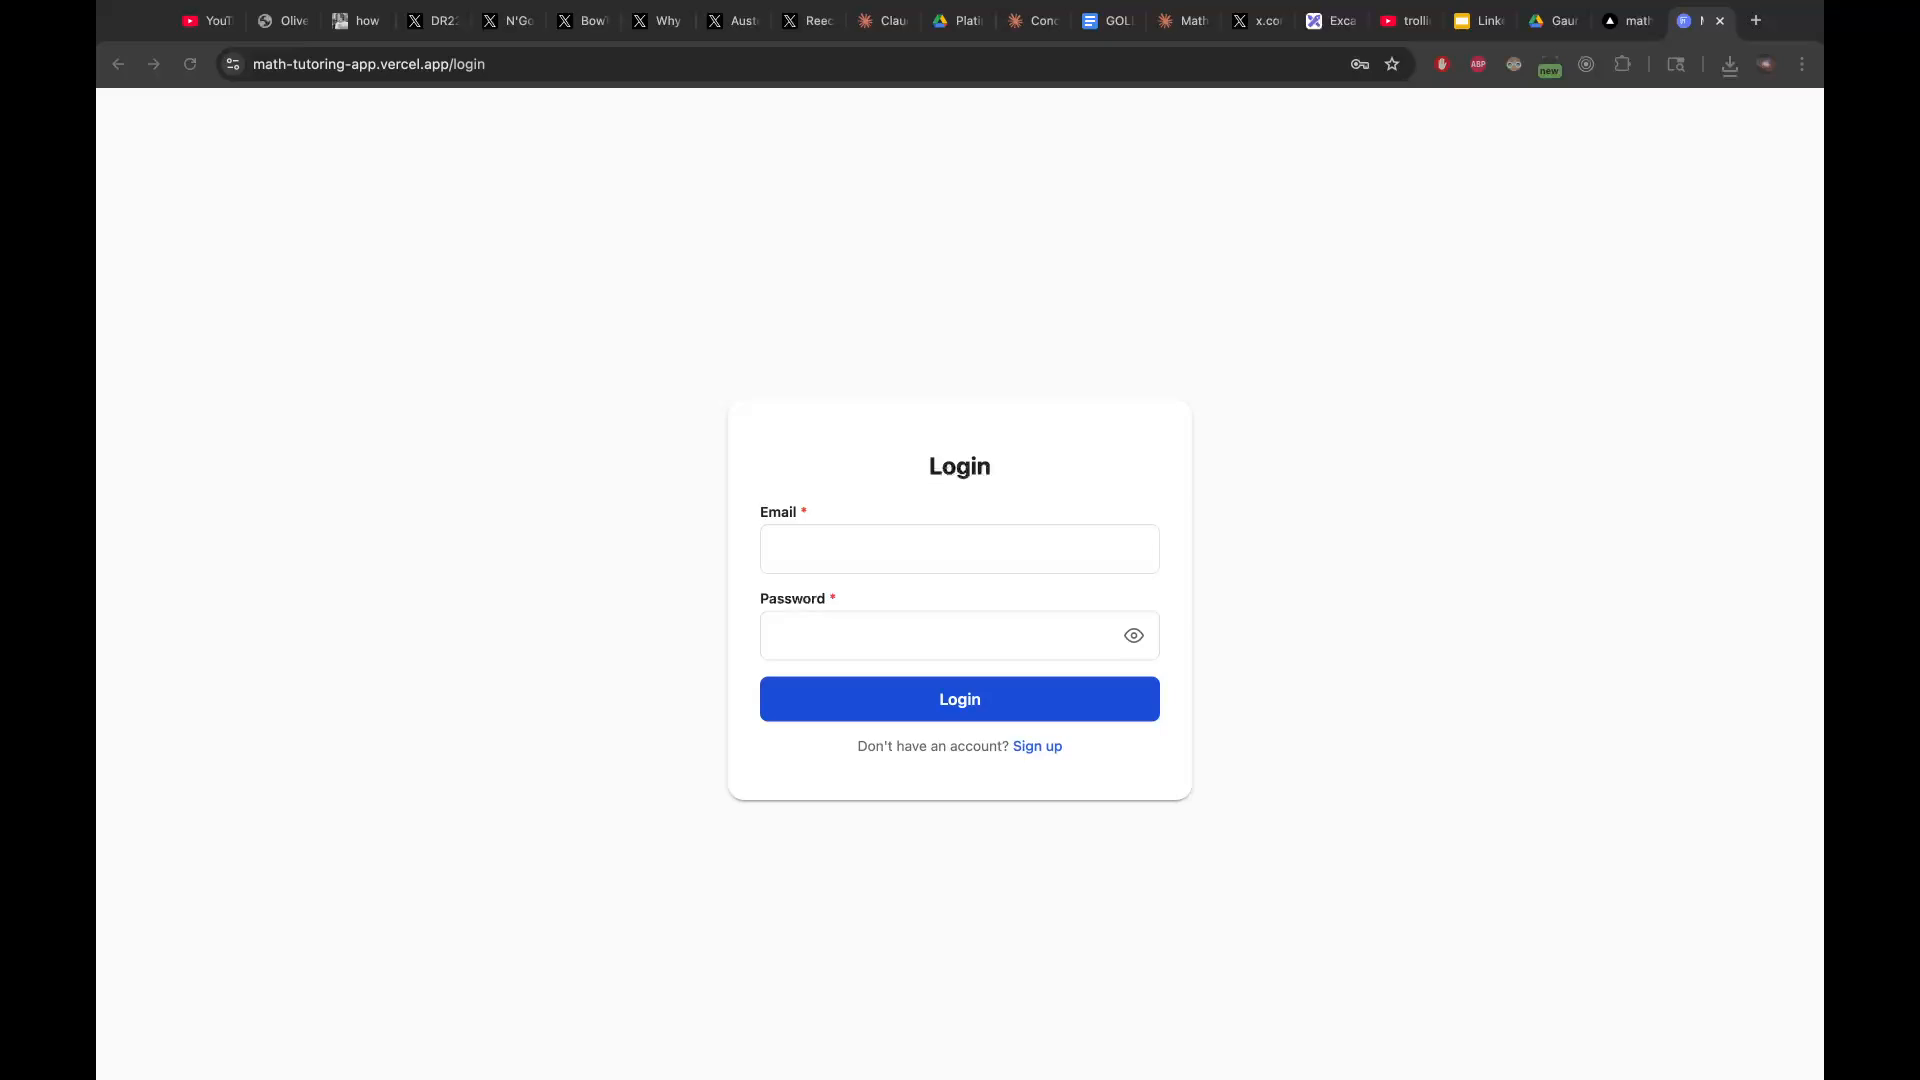Open the Extensions puzzle icon
The image size is (1920, 1080).
click(1622, 64)
